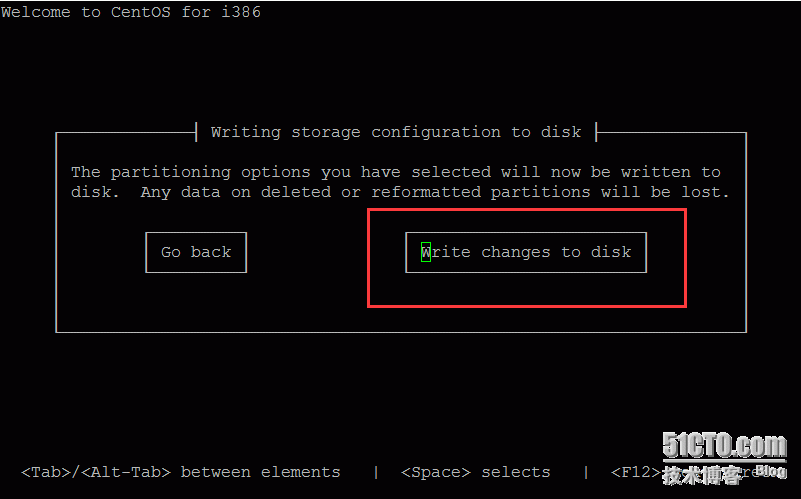Viewport: 801px width, 499px height.
Task: Click the Space selects hint
Action: pos(476,472)
